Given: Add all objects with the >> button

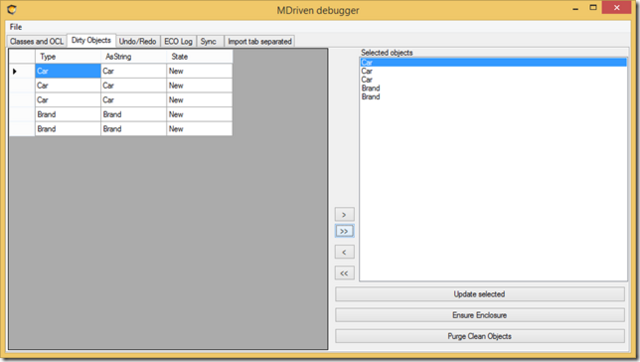Looking at the screenshot, I should point(344,231).
